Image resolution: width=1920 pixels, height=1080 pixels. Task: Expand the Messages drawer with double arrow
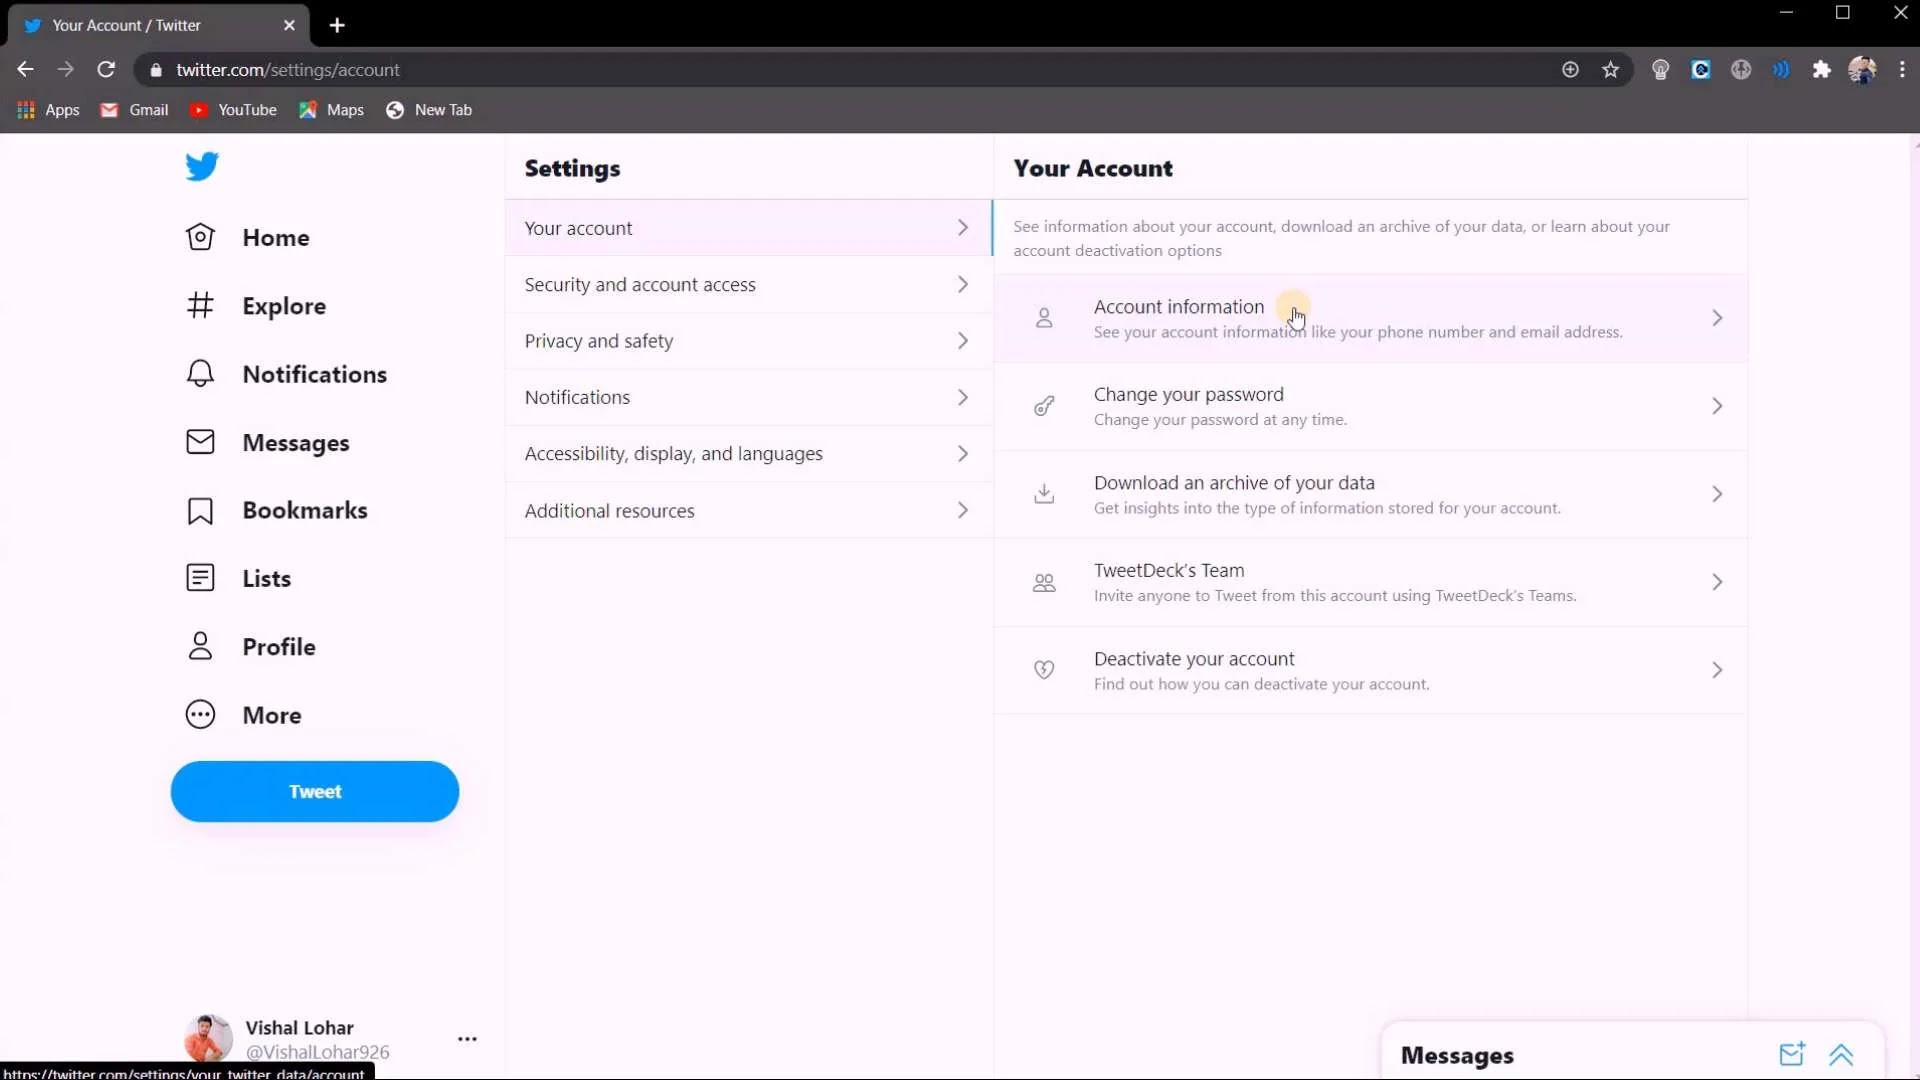(x=1841, y=1055)
